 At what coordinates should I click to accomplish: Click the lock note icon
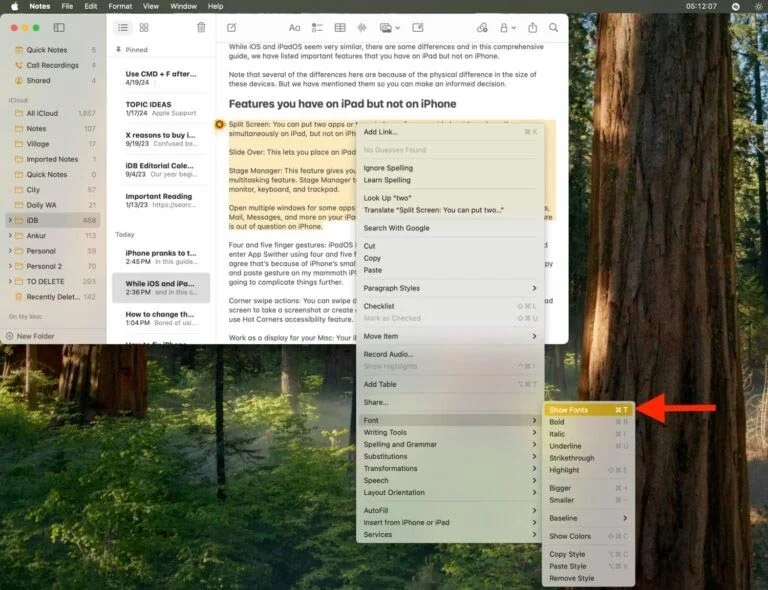(504, 28)
